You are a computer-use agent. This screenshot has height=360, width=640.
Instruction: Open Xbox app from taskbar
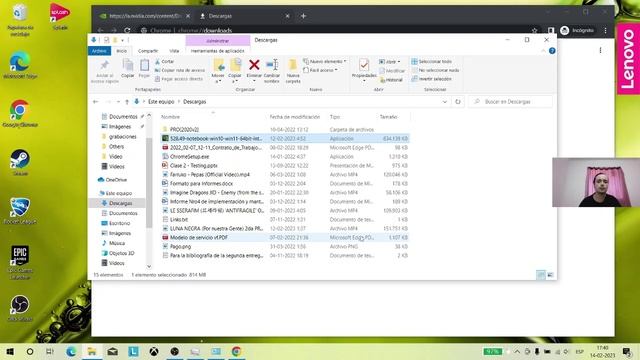pos(154,351)
